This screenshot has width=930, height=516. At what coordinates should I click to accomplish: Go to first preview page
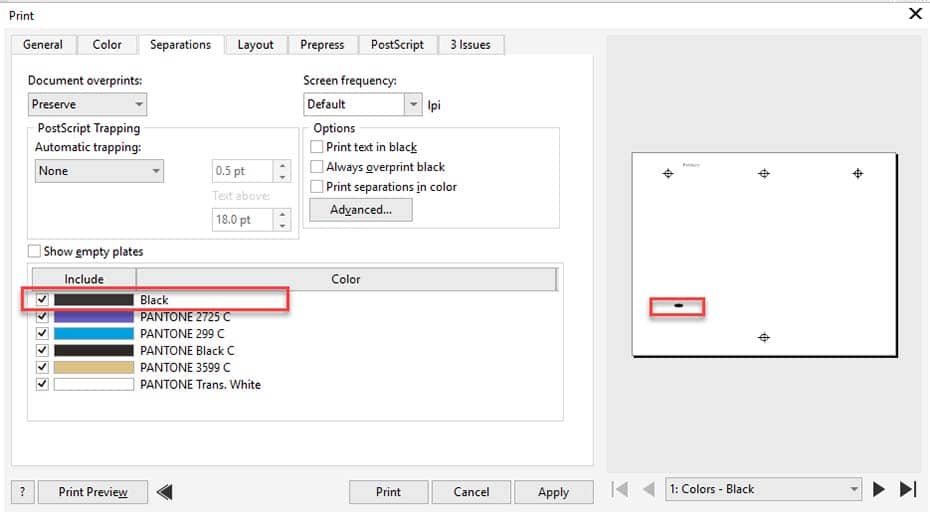click(620, 489)
